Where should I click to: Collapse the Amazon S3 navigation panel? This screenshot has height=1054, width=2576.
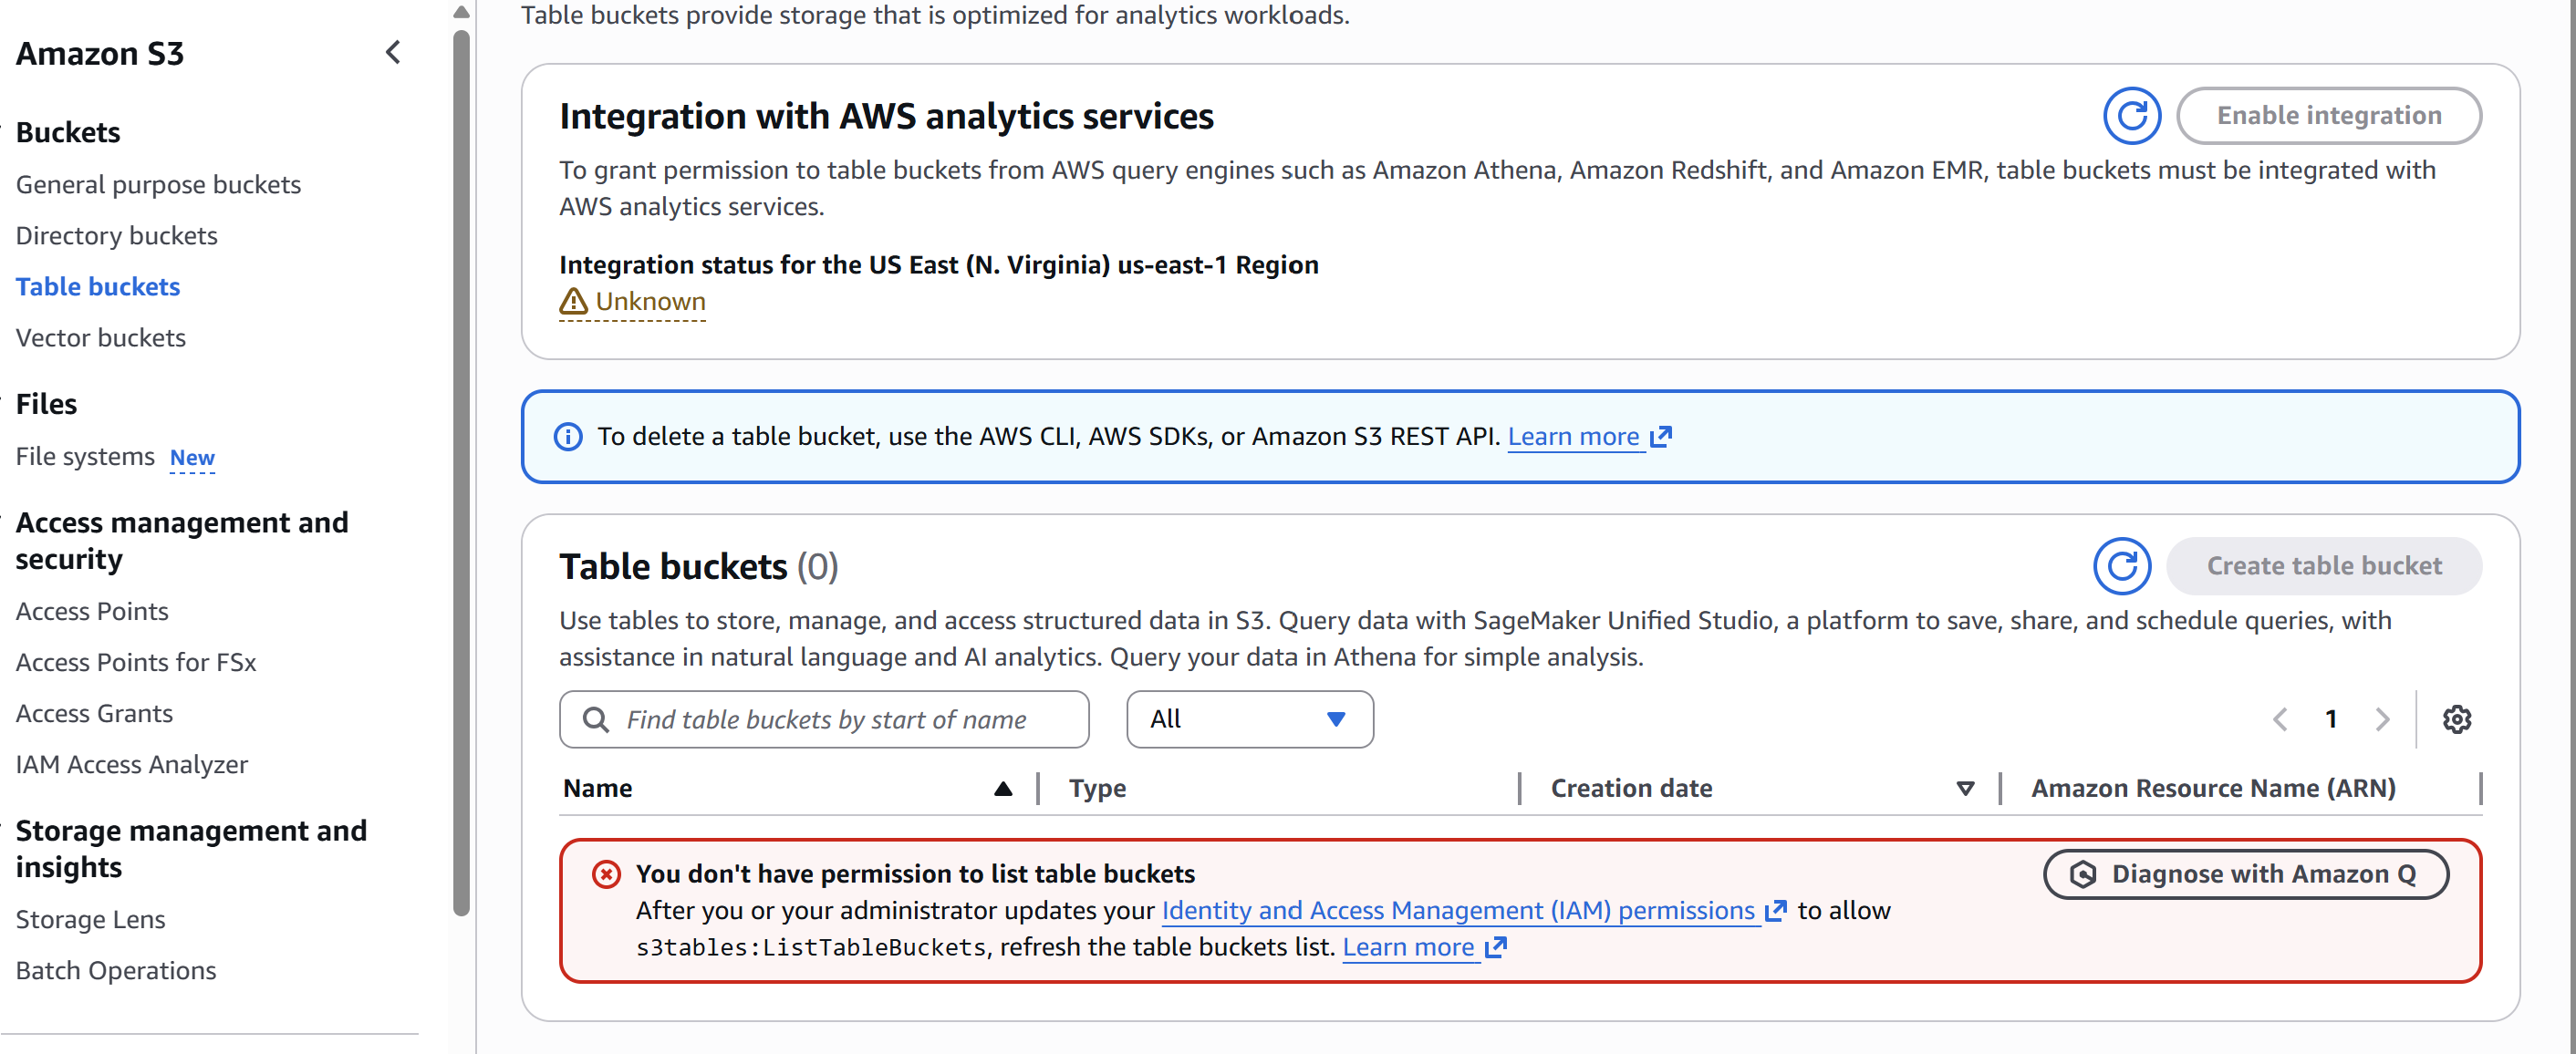pyautogui.click(x=393, y=52)
